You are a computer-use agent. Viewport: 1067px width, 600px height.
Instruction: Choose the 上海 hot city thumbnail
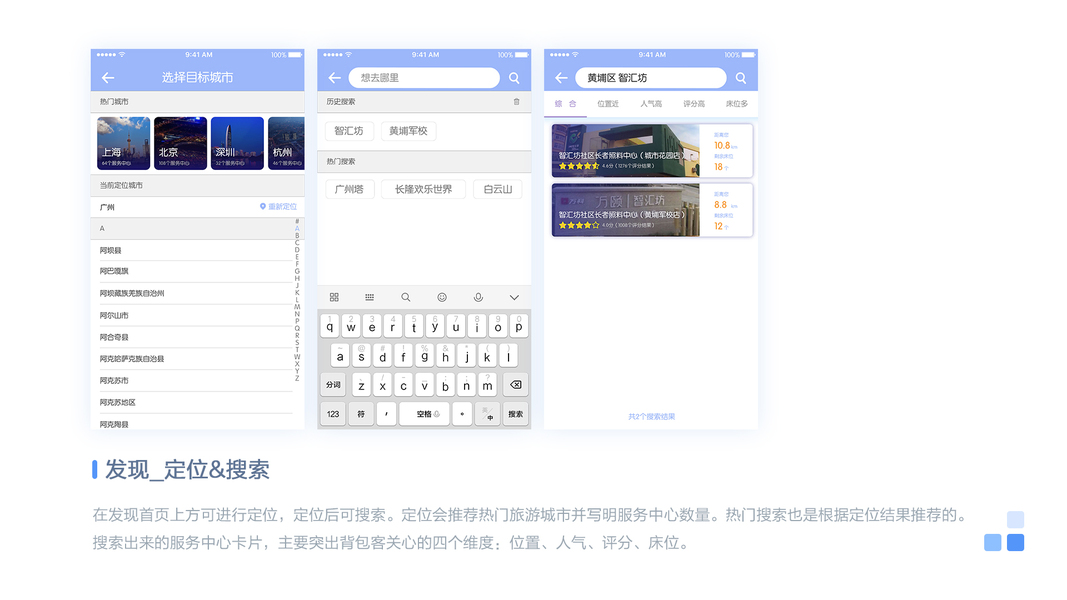click(123, 143)
